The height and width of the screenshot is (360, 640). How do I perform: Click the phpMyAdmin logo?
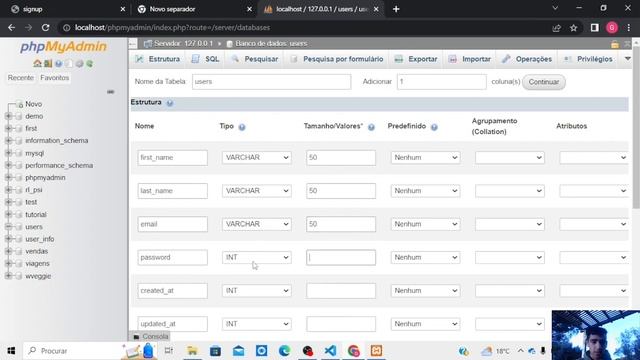tap(63, 47)
